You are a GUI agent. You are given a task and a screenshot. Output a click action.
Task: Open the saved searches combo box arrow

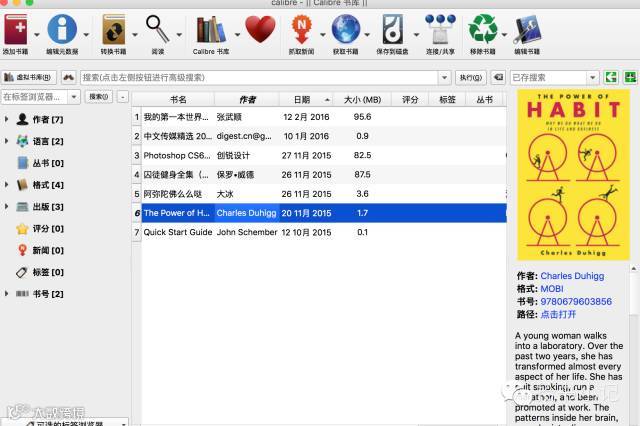(593, 77)
